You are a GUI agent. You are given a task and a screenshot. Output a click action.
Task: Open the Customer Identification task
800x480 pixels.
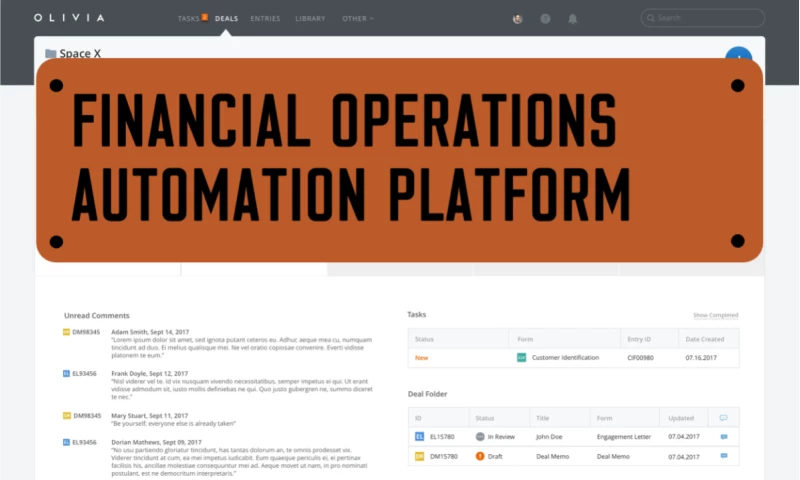[x=565, y=358]
